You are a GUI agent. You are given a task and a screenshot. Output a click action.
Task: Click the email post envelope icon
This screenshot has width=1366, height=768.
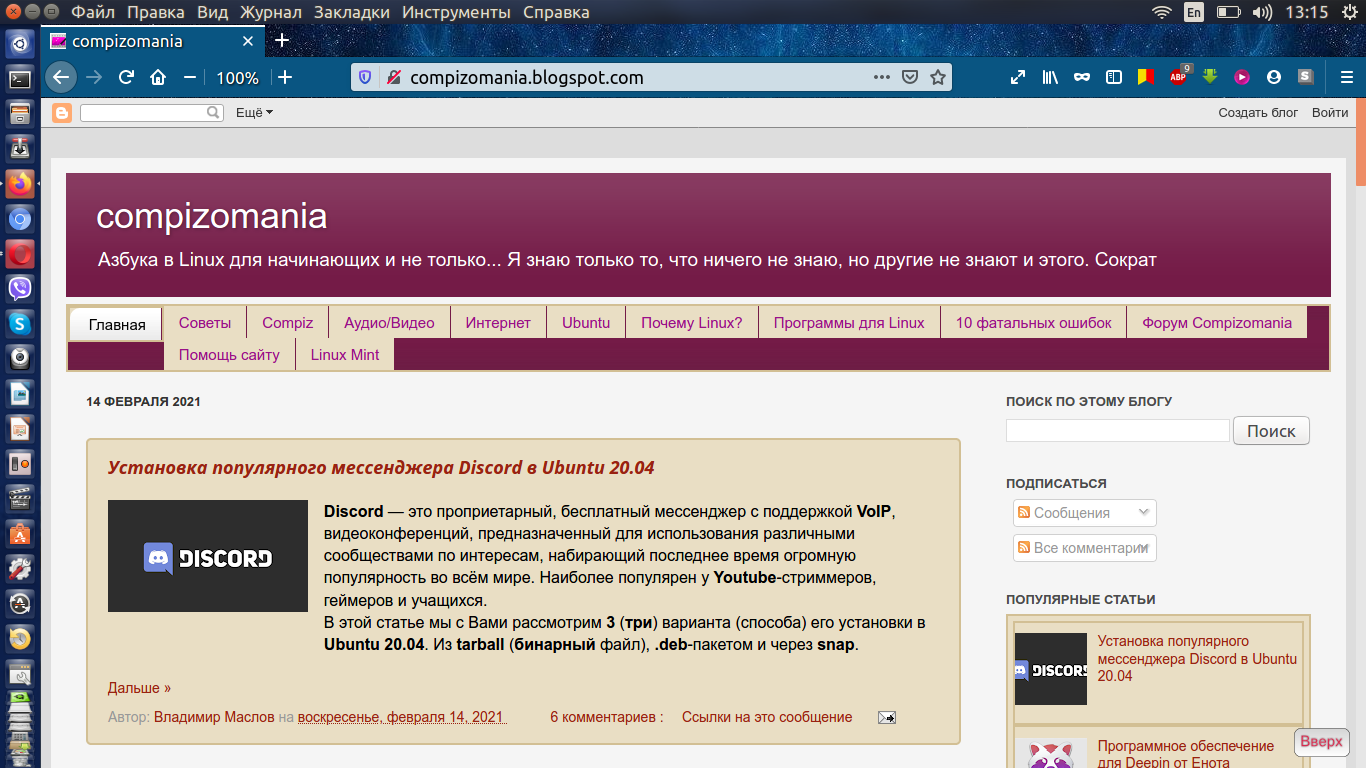coord(886,717)
